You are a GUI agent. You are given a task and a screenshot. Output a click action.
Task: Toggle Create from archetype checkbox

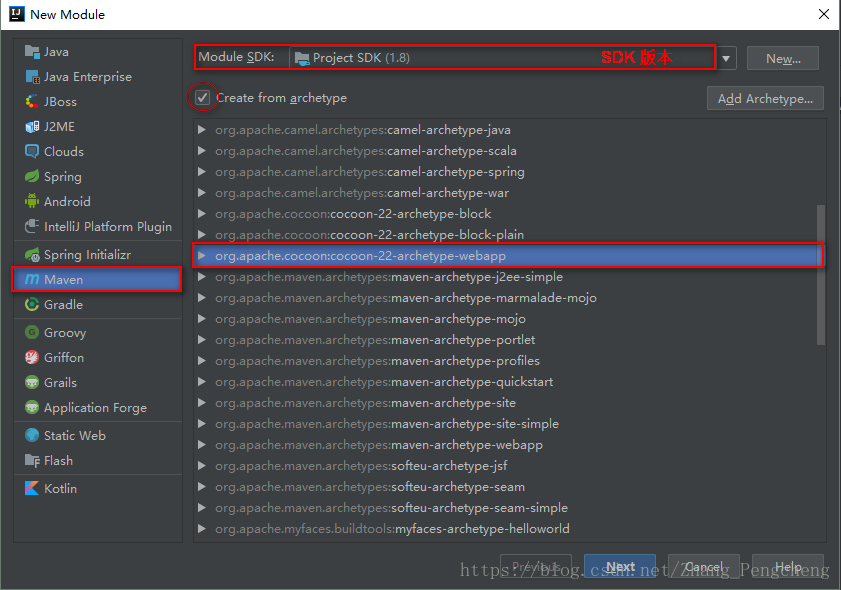(x=202, y=98)
